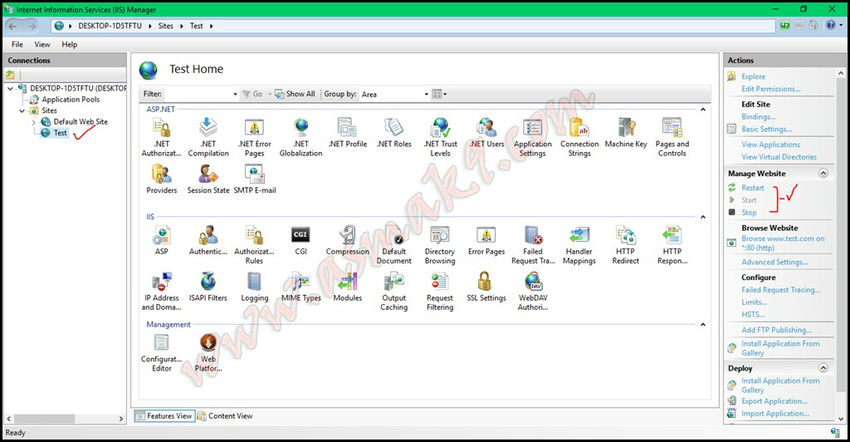850x442 pixels.
Task: Open SMTP E-mail settings
Action: (255, 180)
